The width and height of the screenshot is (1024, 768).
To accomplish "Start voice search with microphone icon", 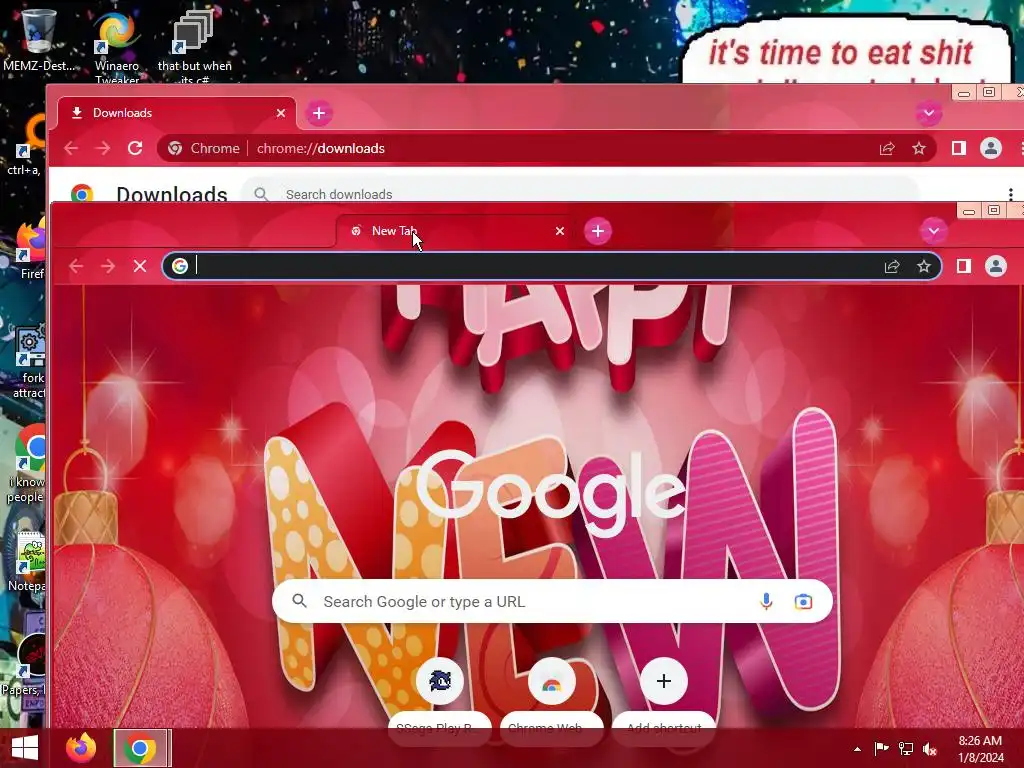I will point(767,601).
